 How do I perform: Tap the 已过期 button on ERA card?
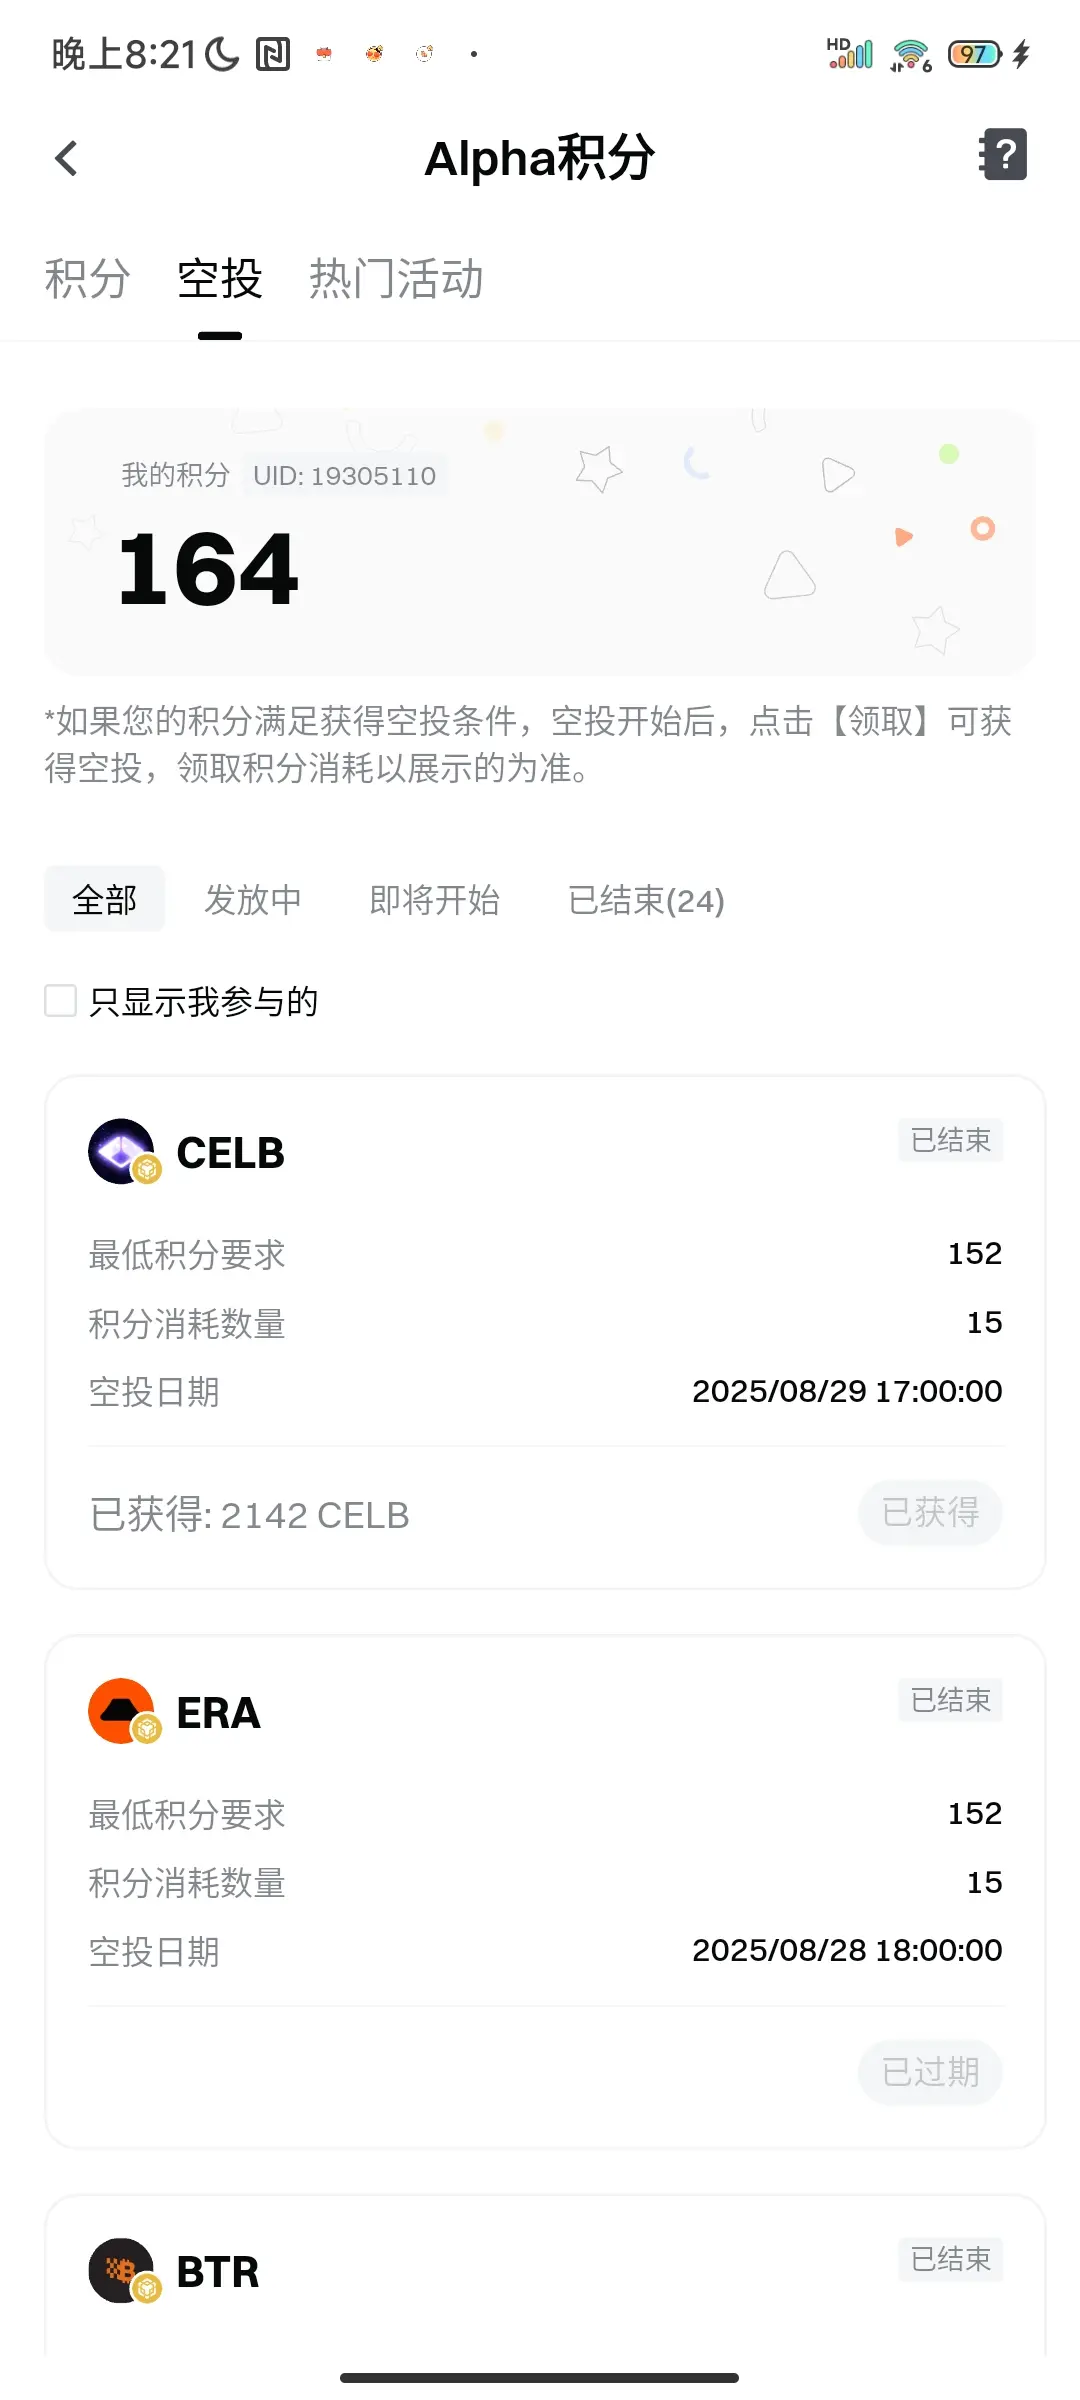[x=930, y=2072]
